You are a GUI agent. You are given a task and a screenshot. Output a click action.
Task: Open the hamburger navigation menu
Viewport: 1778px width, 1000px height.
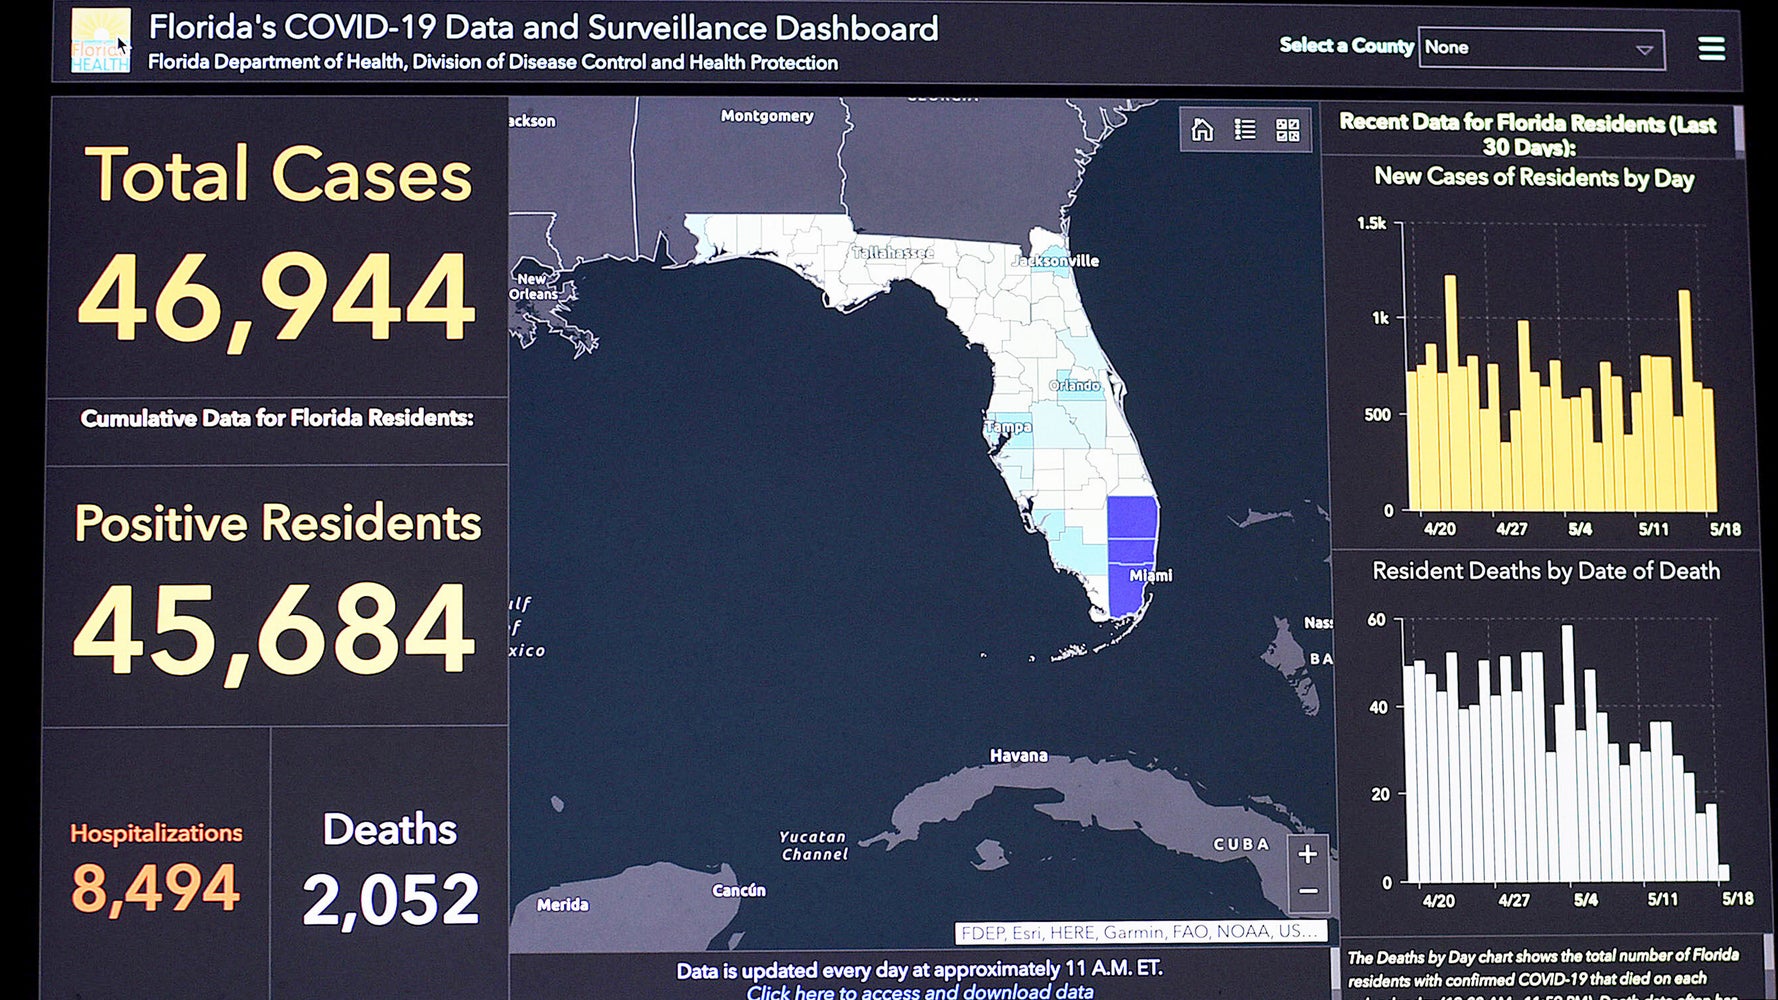(1711, 46)
